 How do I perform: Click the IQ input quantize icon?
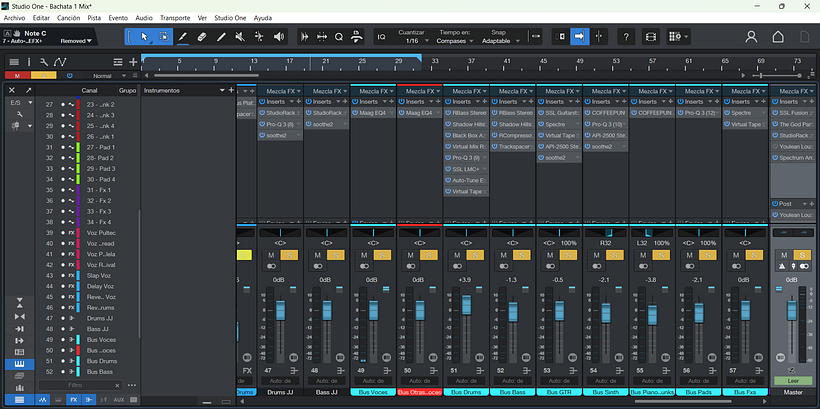(381, 37)
